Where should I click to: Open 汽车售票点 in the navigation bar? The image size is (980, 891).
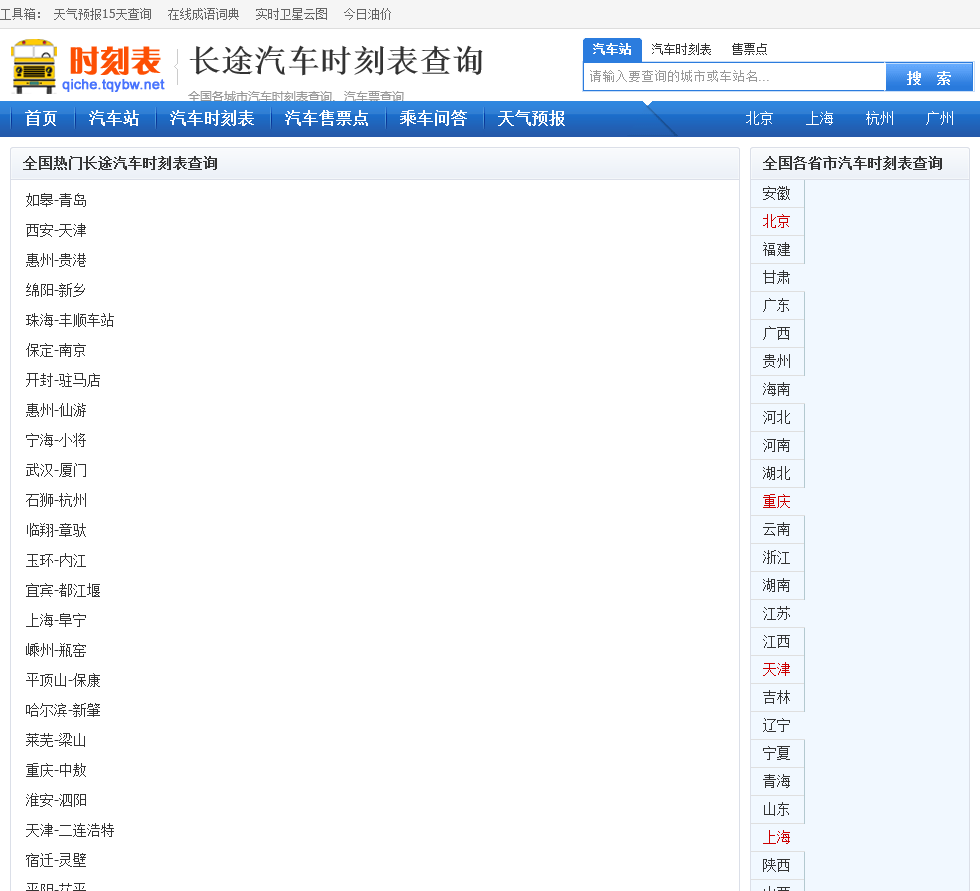click(326, 118)
